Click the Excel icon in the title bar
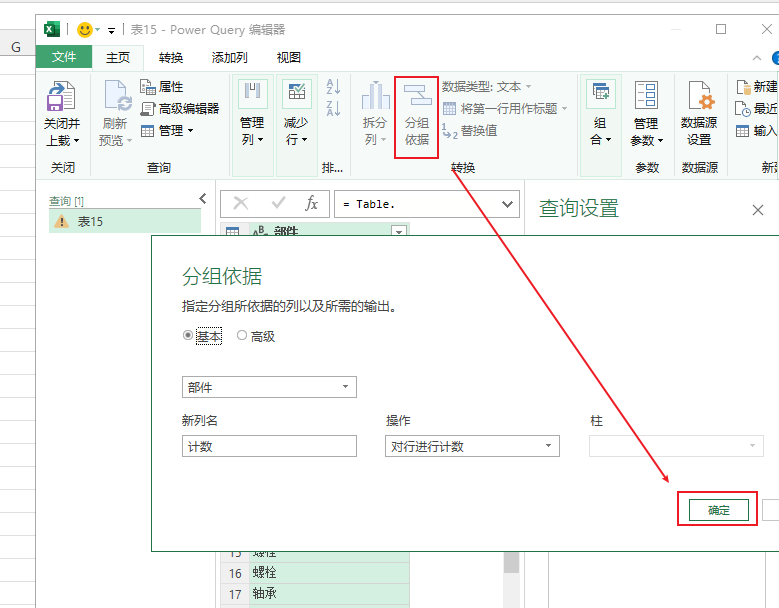Viewport: 779px width, 608px height. [x=52, y=29]
